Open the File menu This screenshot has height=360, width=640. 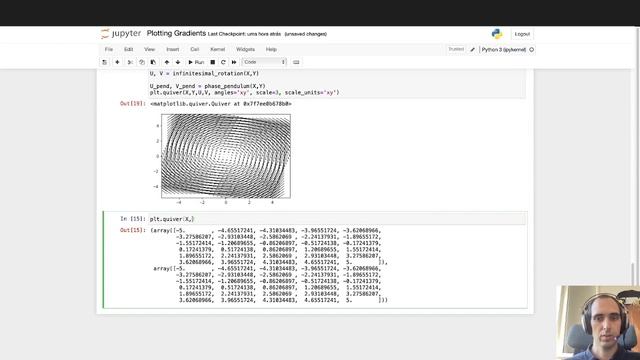109,49
